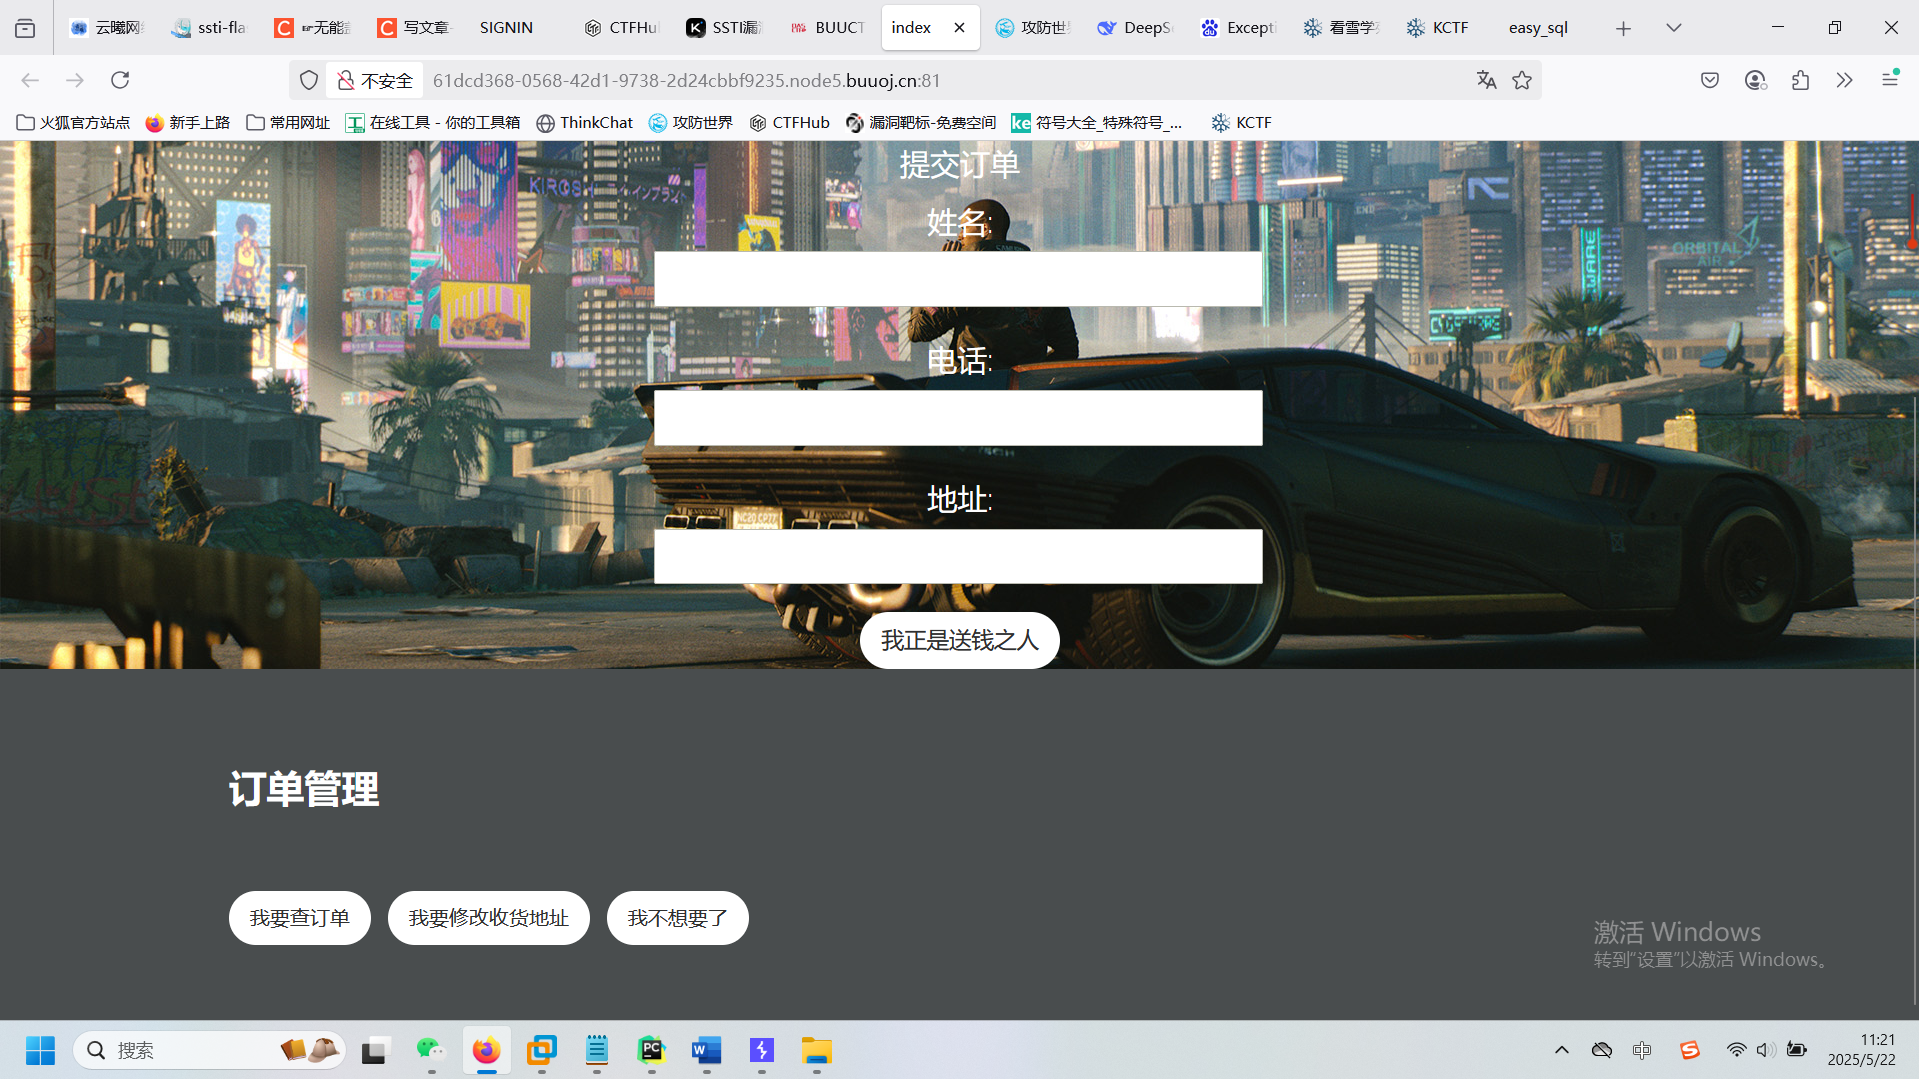Viewport: 1919px width, 1079px height.
Task: Open the volume control in tray
Action: [x=1766, y=1050]
